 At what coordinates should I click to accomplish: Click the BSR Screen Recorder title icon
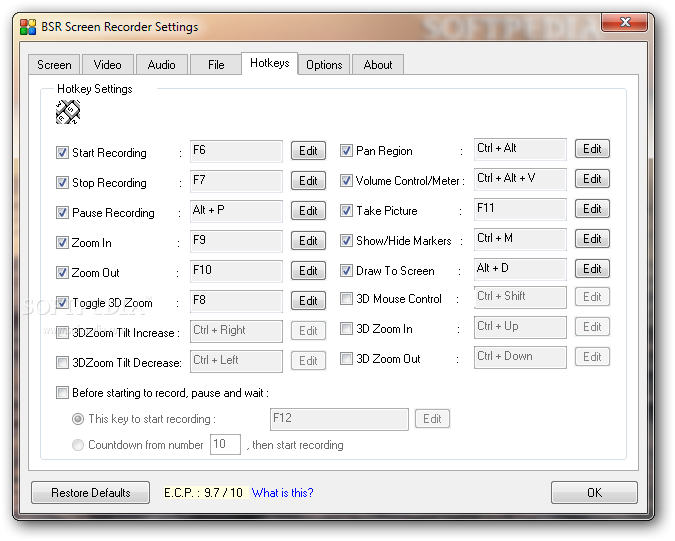(28, 27)
